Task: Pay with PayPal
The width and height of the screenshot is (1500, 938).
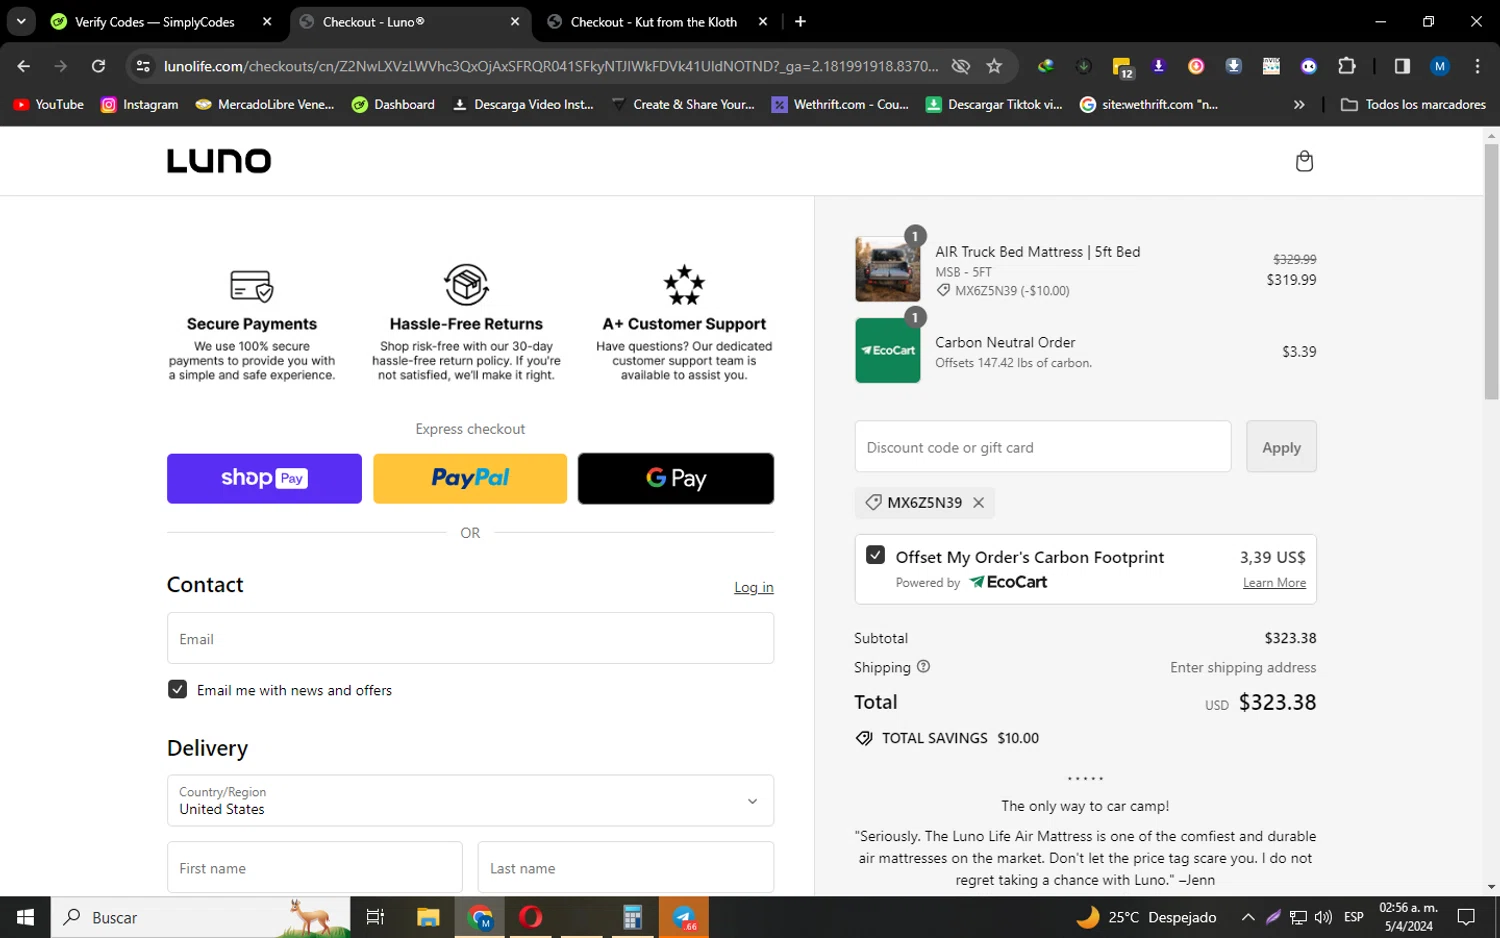Action: tap(470, 478)
